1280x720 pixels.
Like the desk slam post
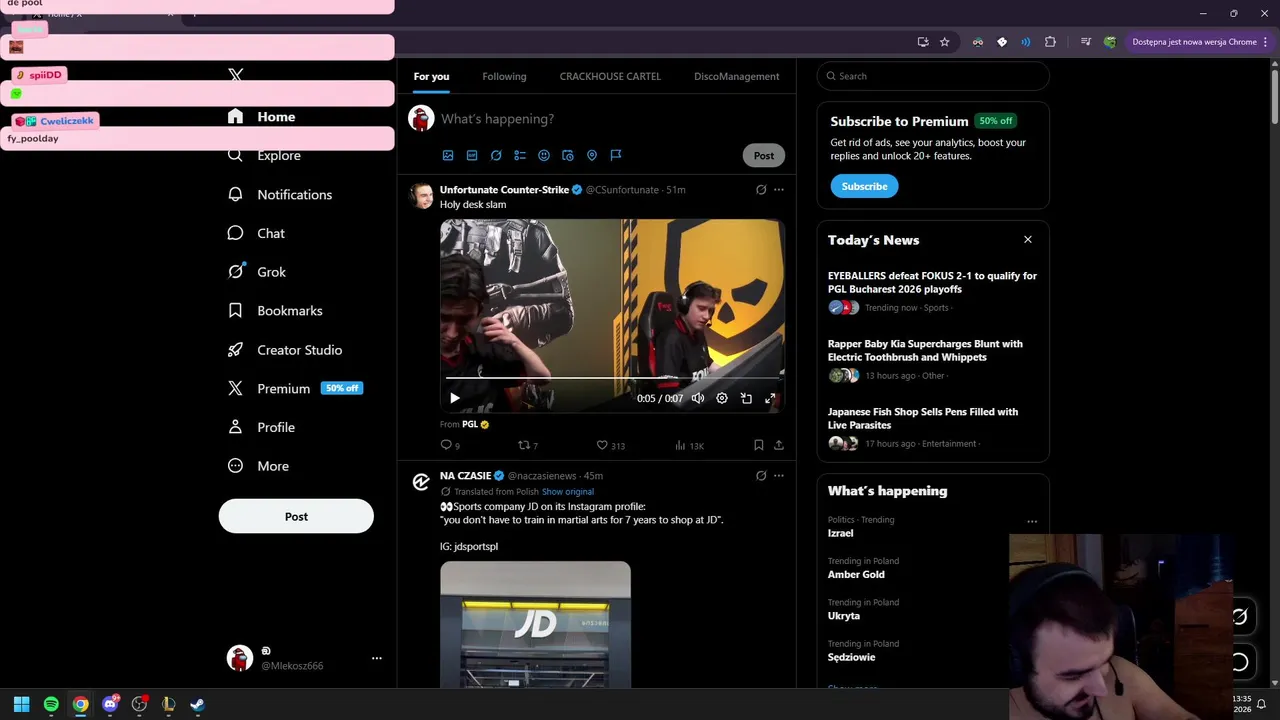coord(610,445)
